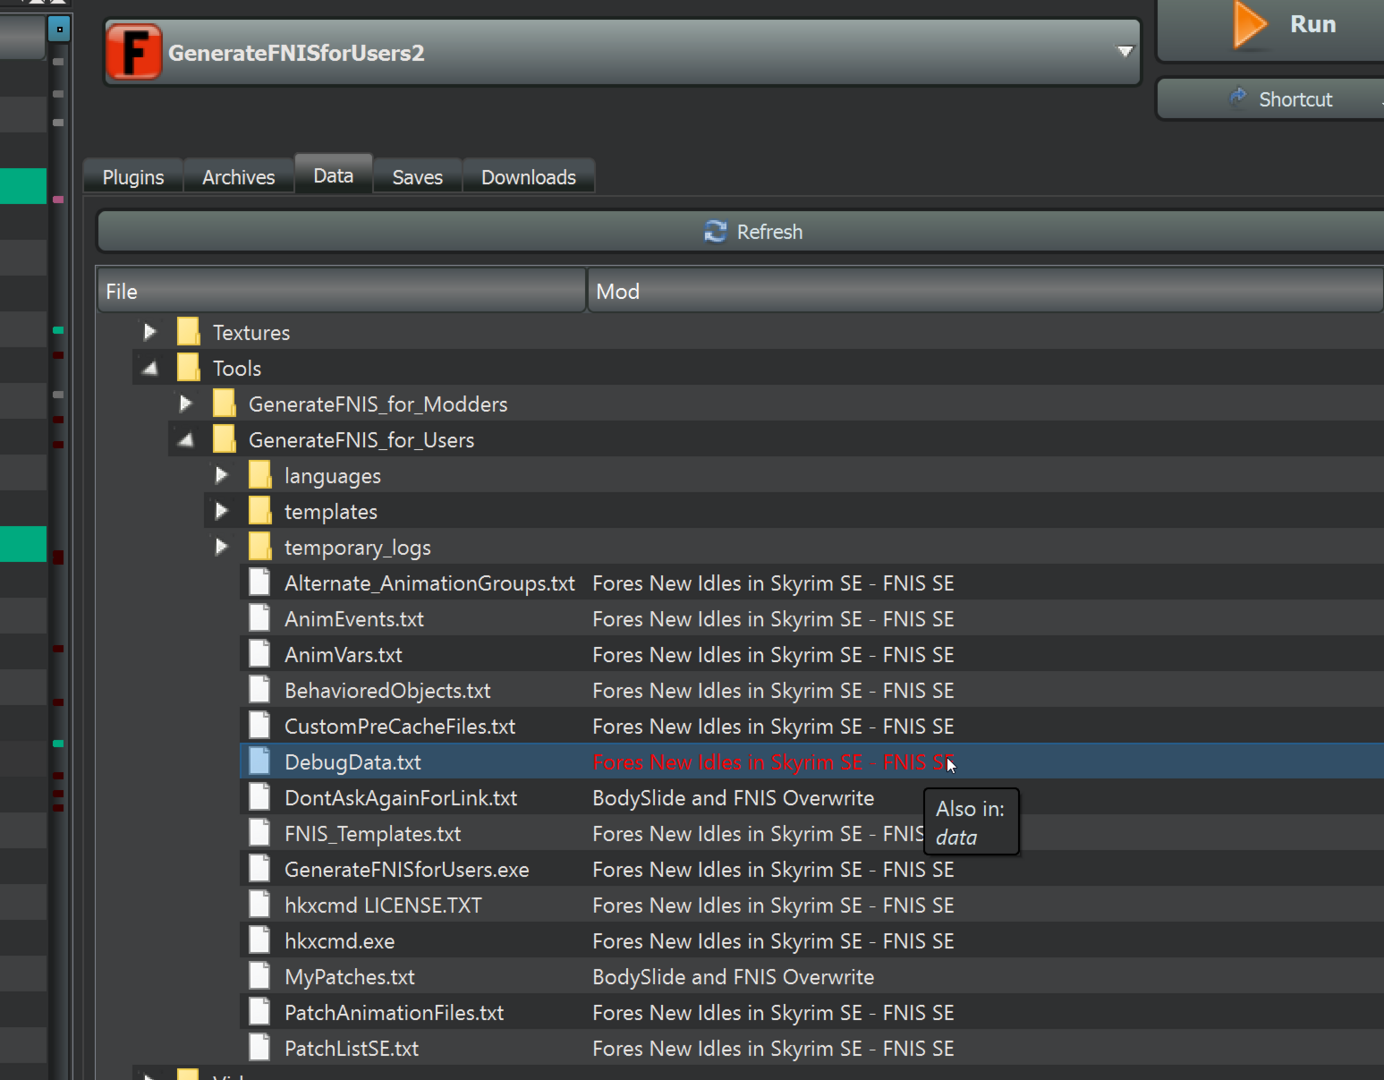The width and height of the screenshot is (1384, 1080).
Task: Click BodySlide and FNIS Overwrite for MyPatches.txt
Action: click(733, 977)
